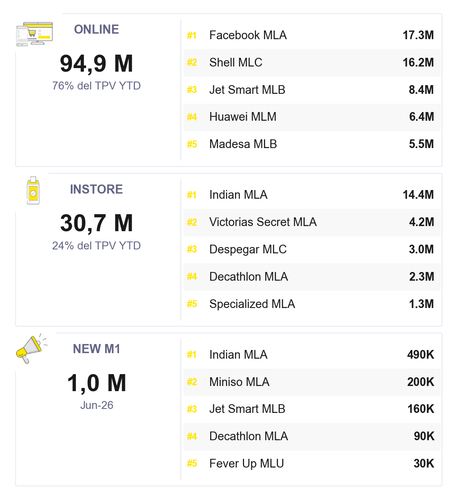Click the Jun-26 date label

97,406
